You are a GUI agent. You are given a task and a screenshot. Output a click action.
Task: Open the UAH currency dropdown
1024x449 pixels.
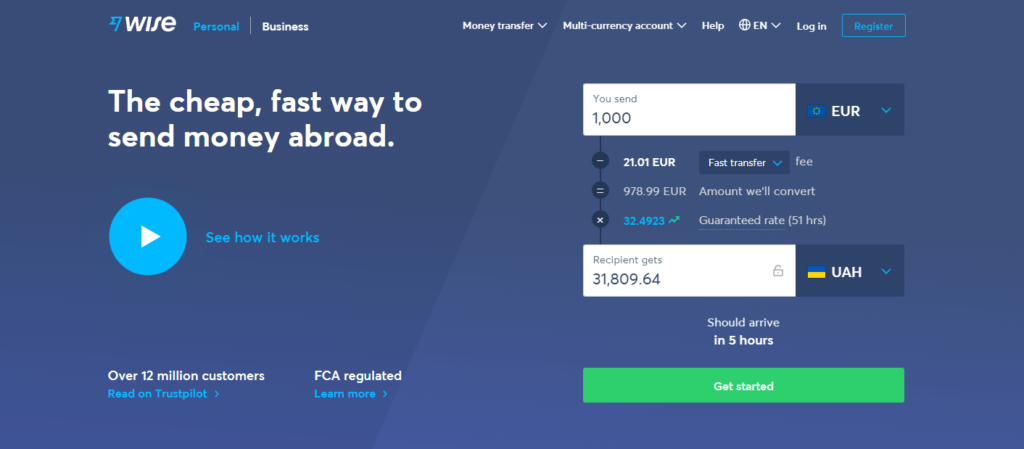(x=850, y=271)
